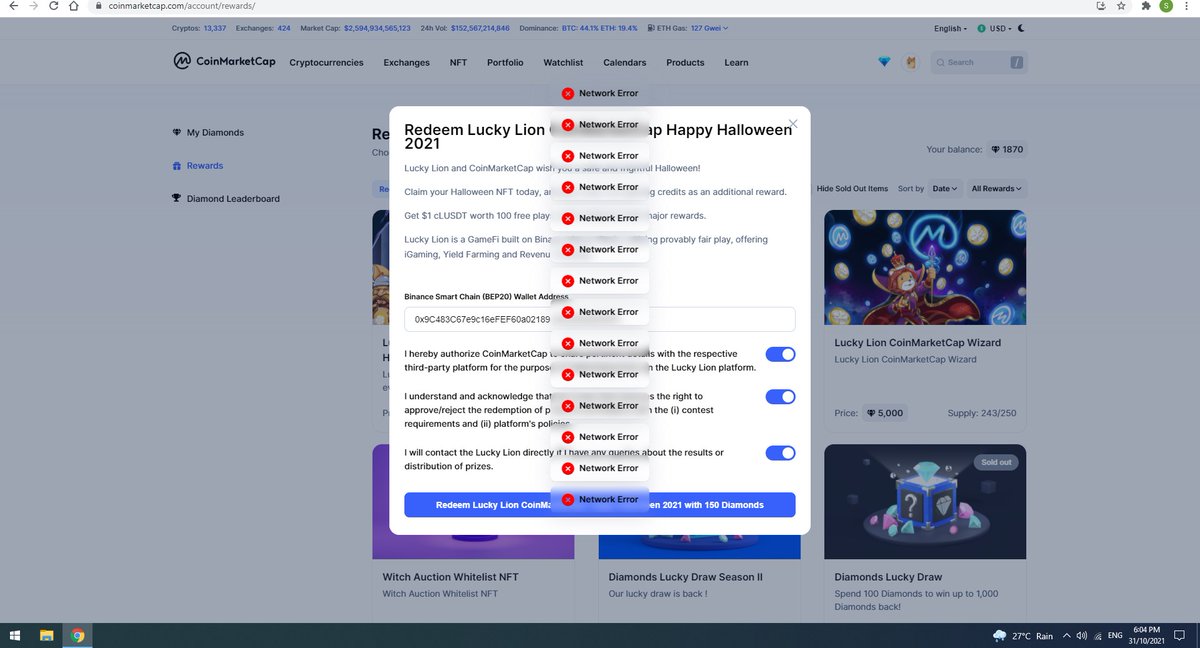The image size is (1200, 648).
Task: Open the Sort by Date dropdown
Action: pyautogui.click(x=943, y=188)
